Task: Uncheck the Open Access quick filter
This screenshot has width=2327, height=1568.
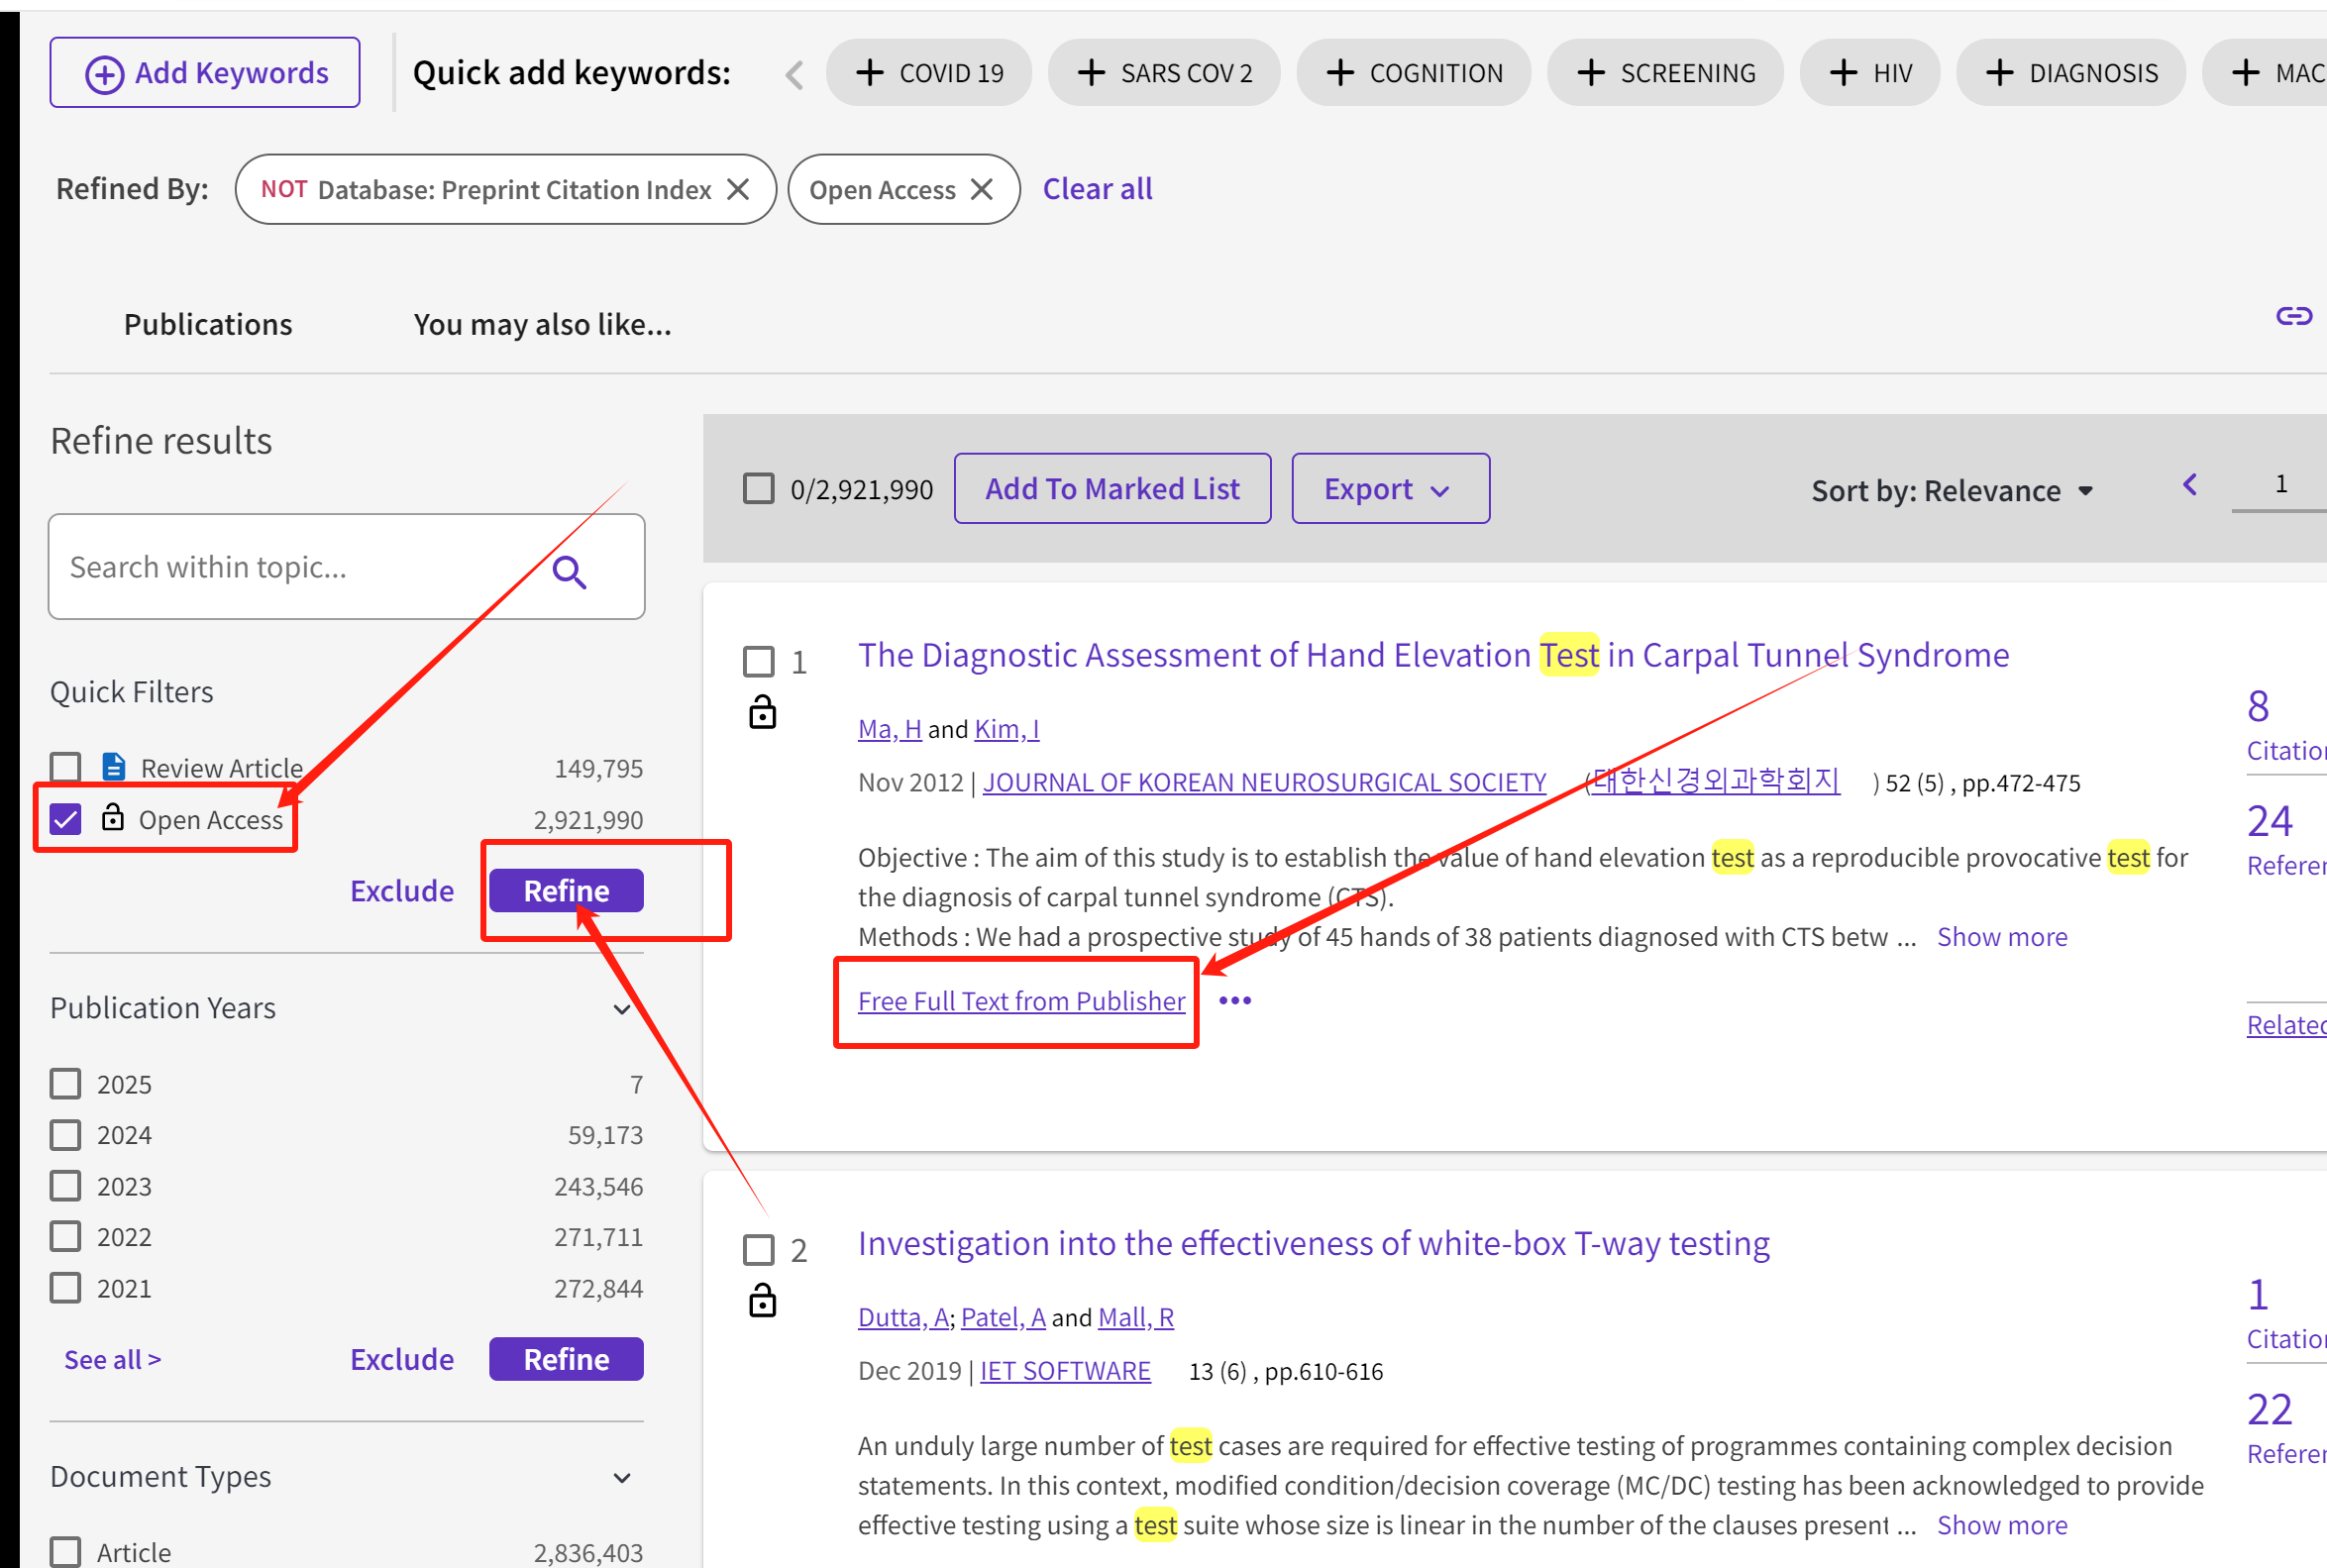Action: pos(66,820)
